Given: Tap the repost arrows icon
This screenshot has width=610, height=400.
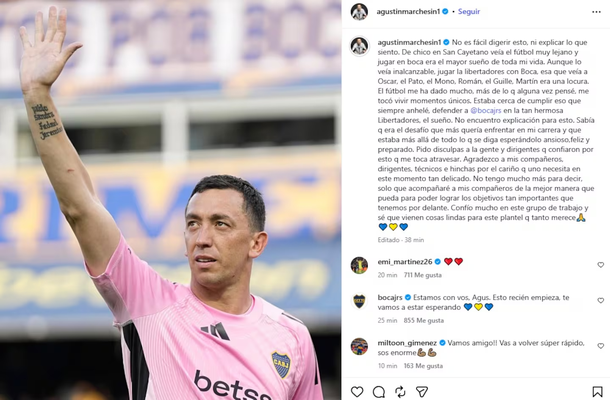Looking at the screenshot, I should (x=400, y=391).
